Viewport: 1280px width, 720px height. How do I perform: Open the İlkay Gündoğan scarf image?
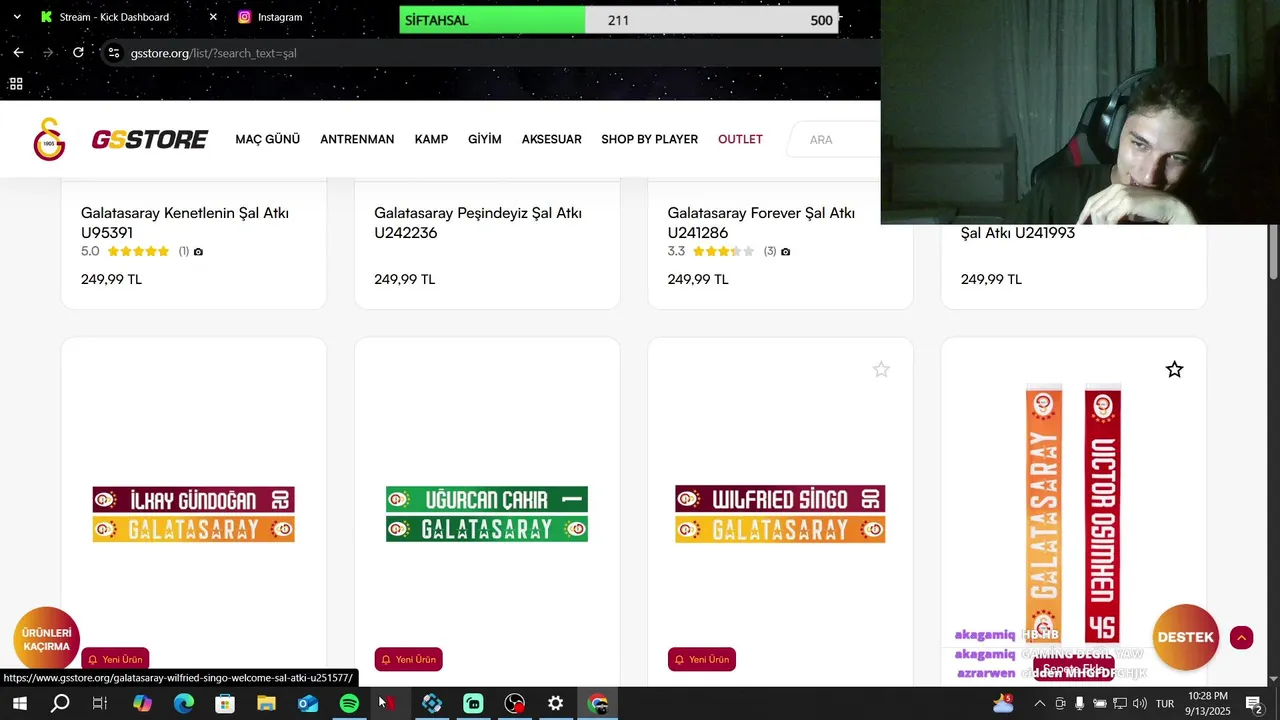pyautogui.click(x=194, y=514)
